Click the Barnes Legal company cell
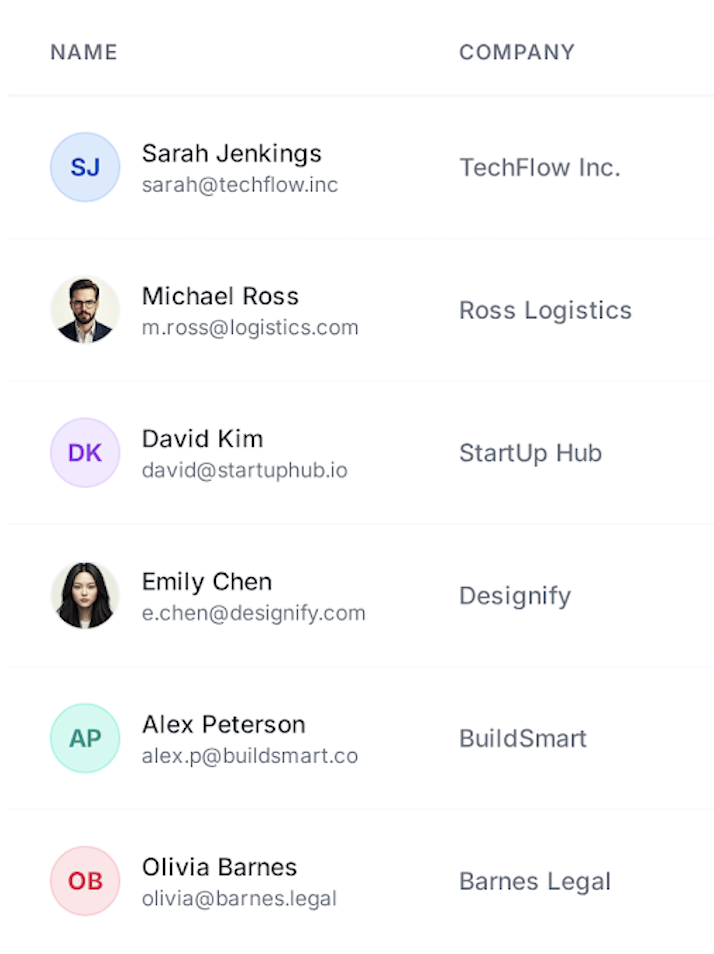Viewport: 714px width, 954px height. (x=535, y=882)
